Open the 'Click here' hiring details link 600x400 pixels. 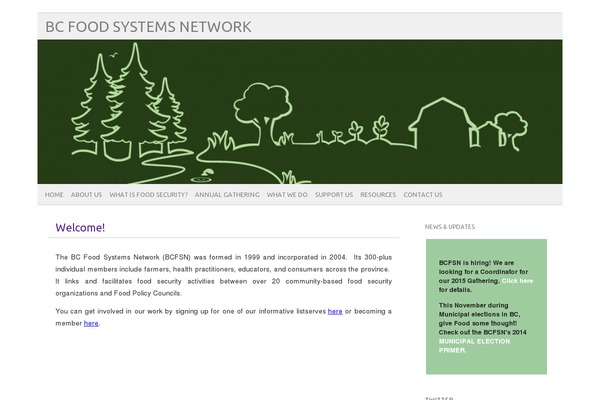[517, 281]
